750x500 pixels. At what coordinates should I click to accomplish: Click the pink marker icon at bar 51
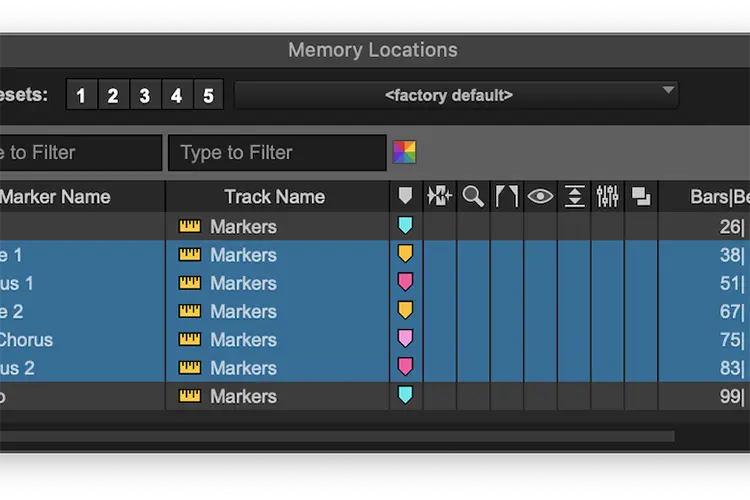pyautogui.click(x=405, y=282)
